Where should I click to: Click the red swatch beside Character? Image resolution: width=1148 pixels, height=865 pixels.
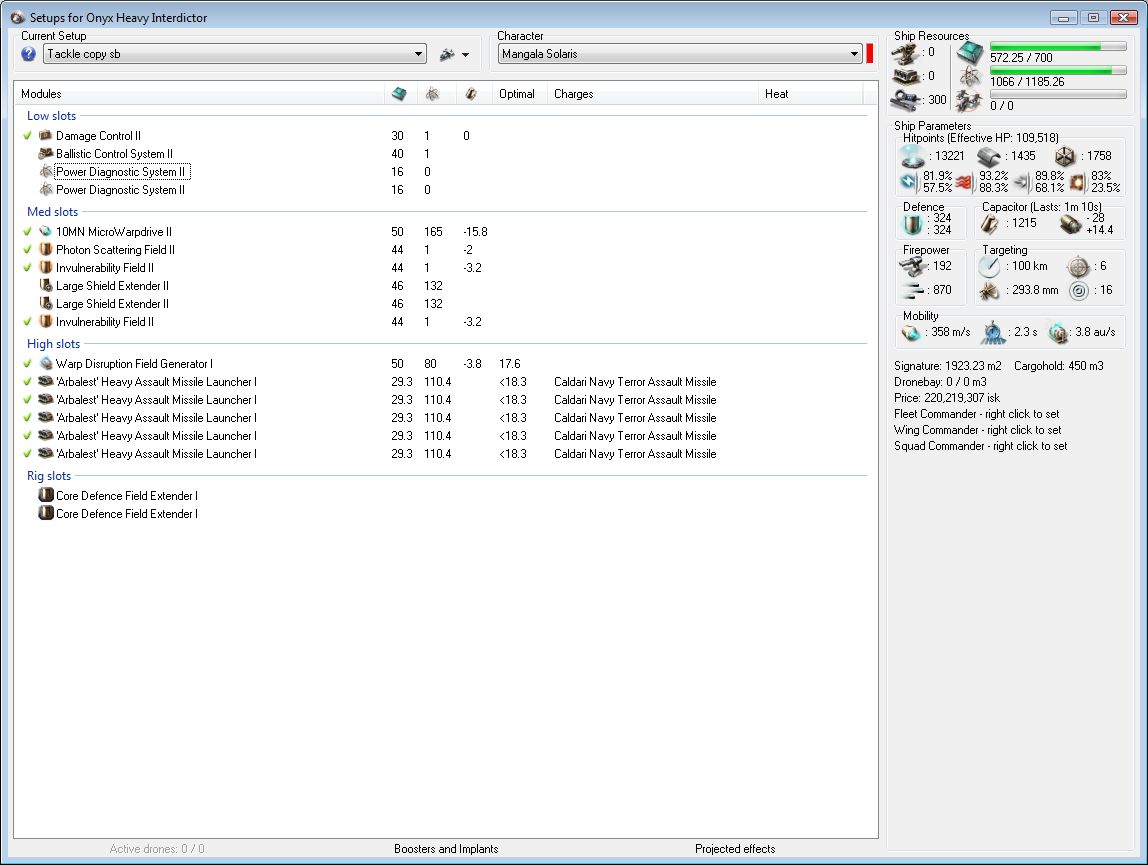(x=870, y=54)
